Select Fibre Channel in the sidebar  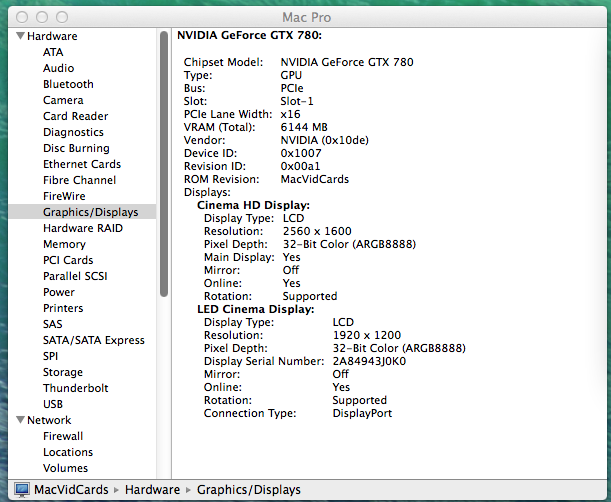point(79,180)
